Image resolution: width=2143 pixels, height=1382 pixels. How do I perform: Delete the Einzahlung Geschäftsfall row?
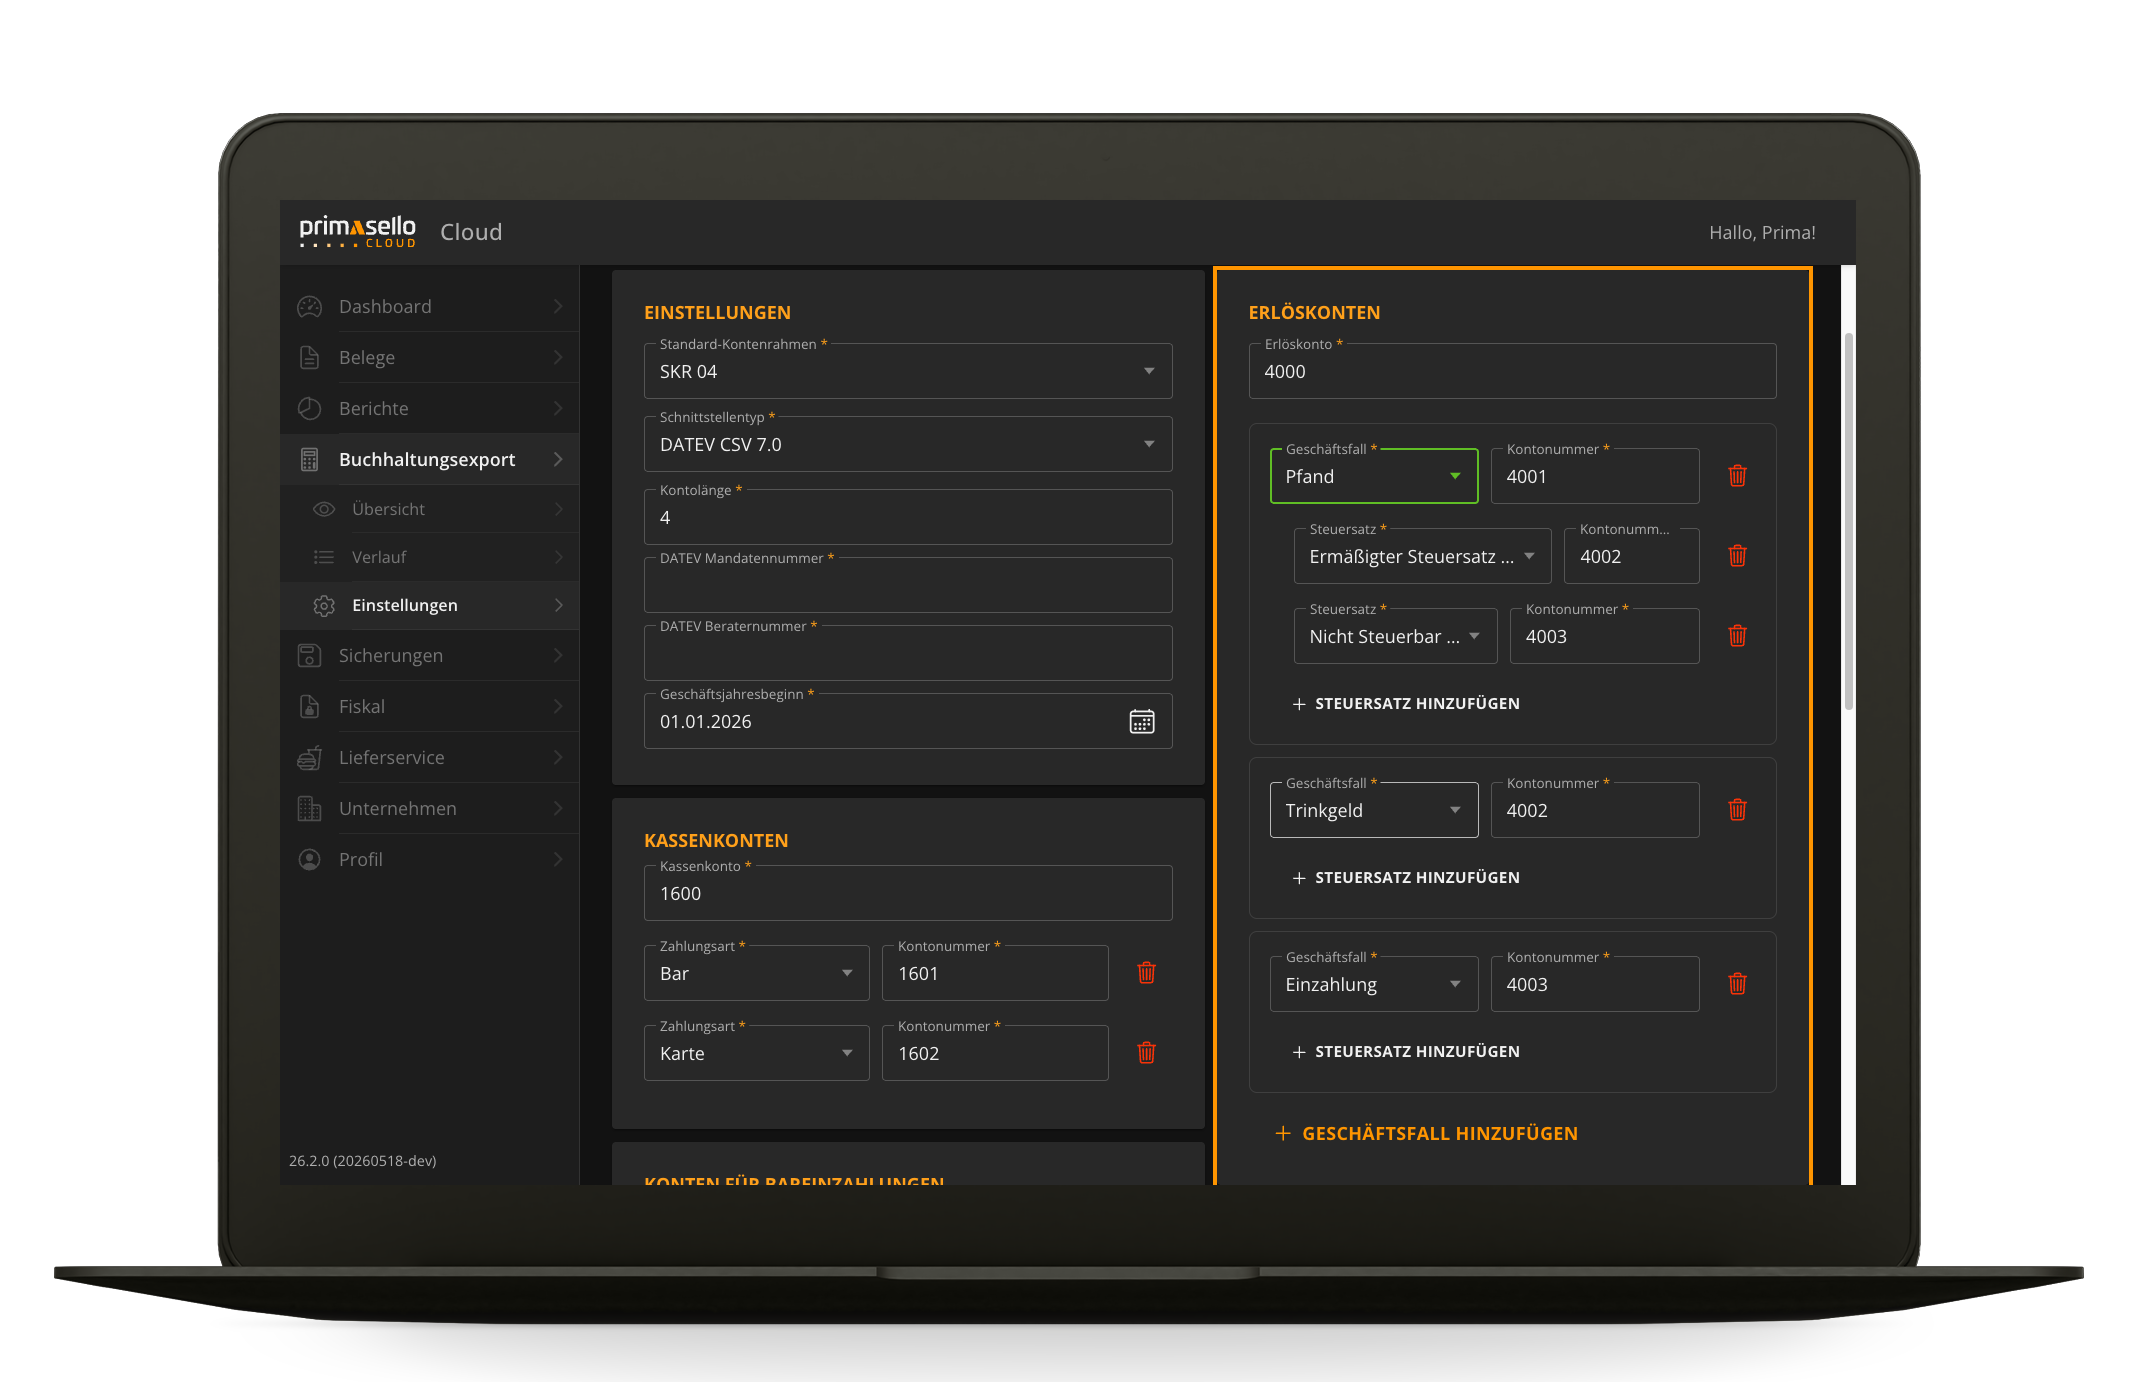[x=1738, y=984]
